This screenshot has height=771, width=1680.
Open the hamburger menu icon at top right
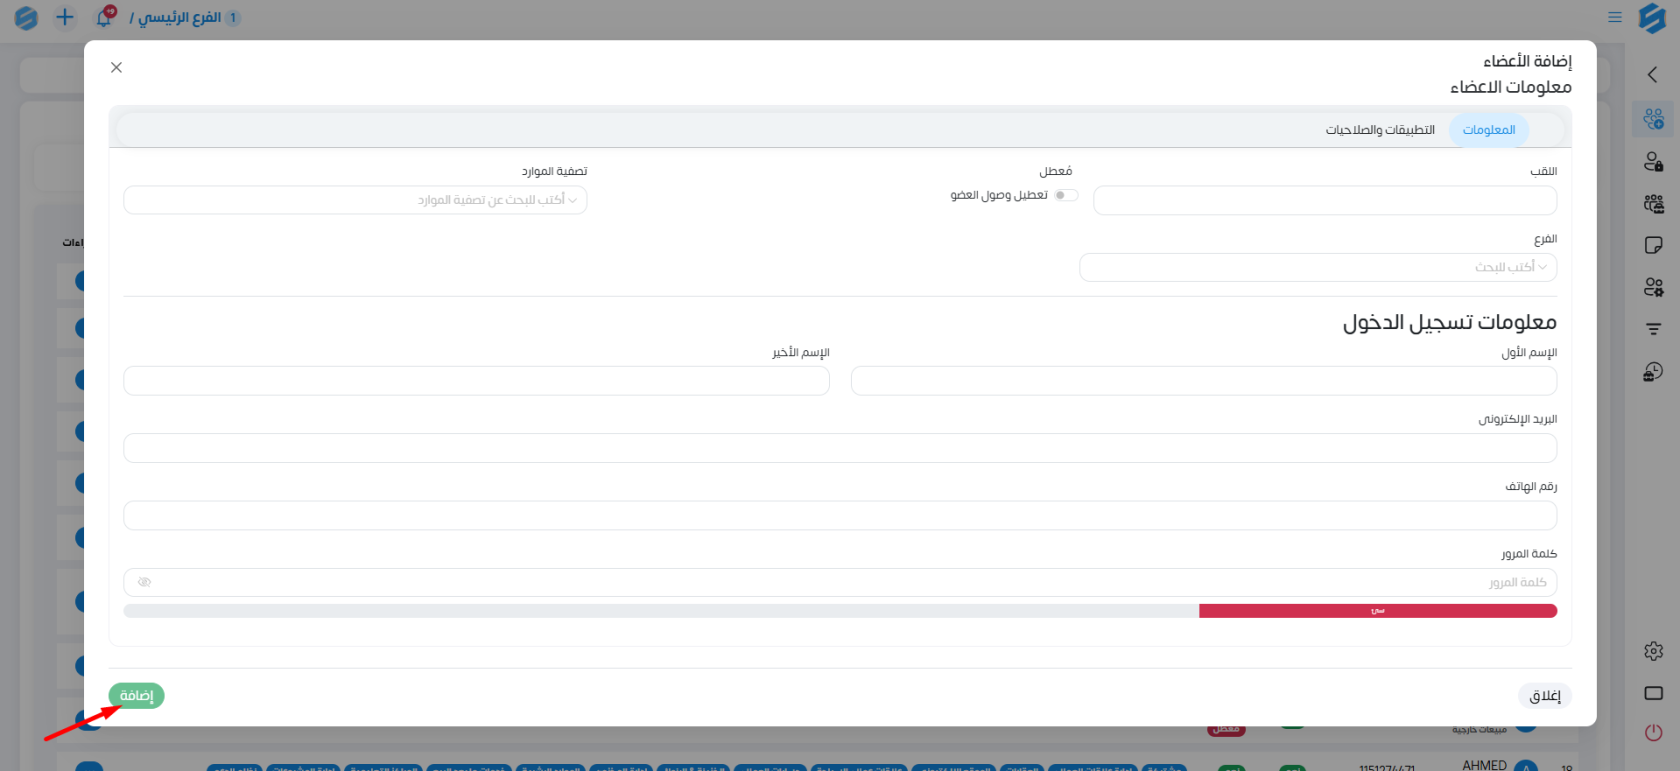click(x=1614, y=17)
